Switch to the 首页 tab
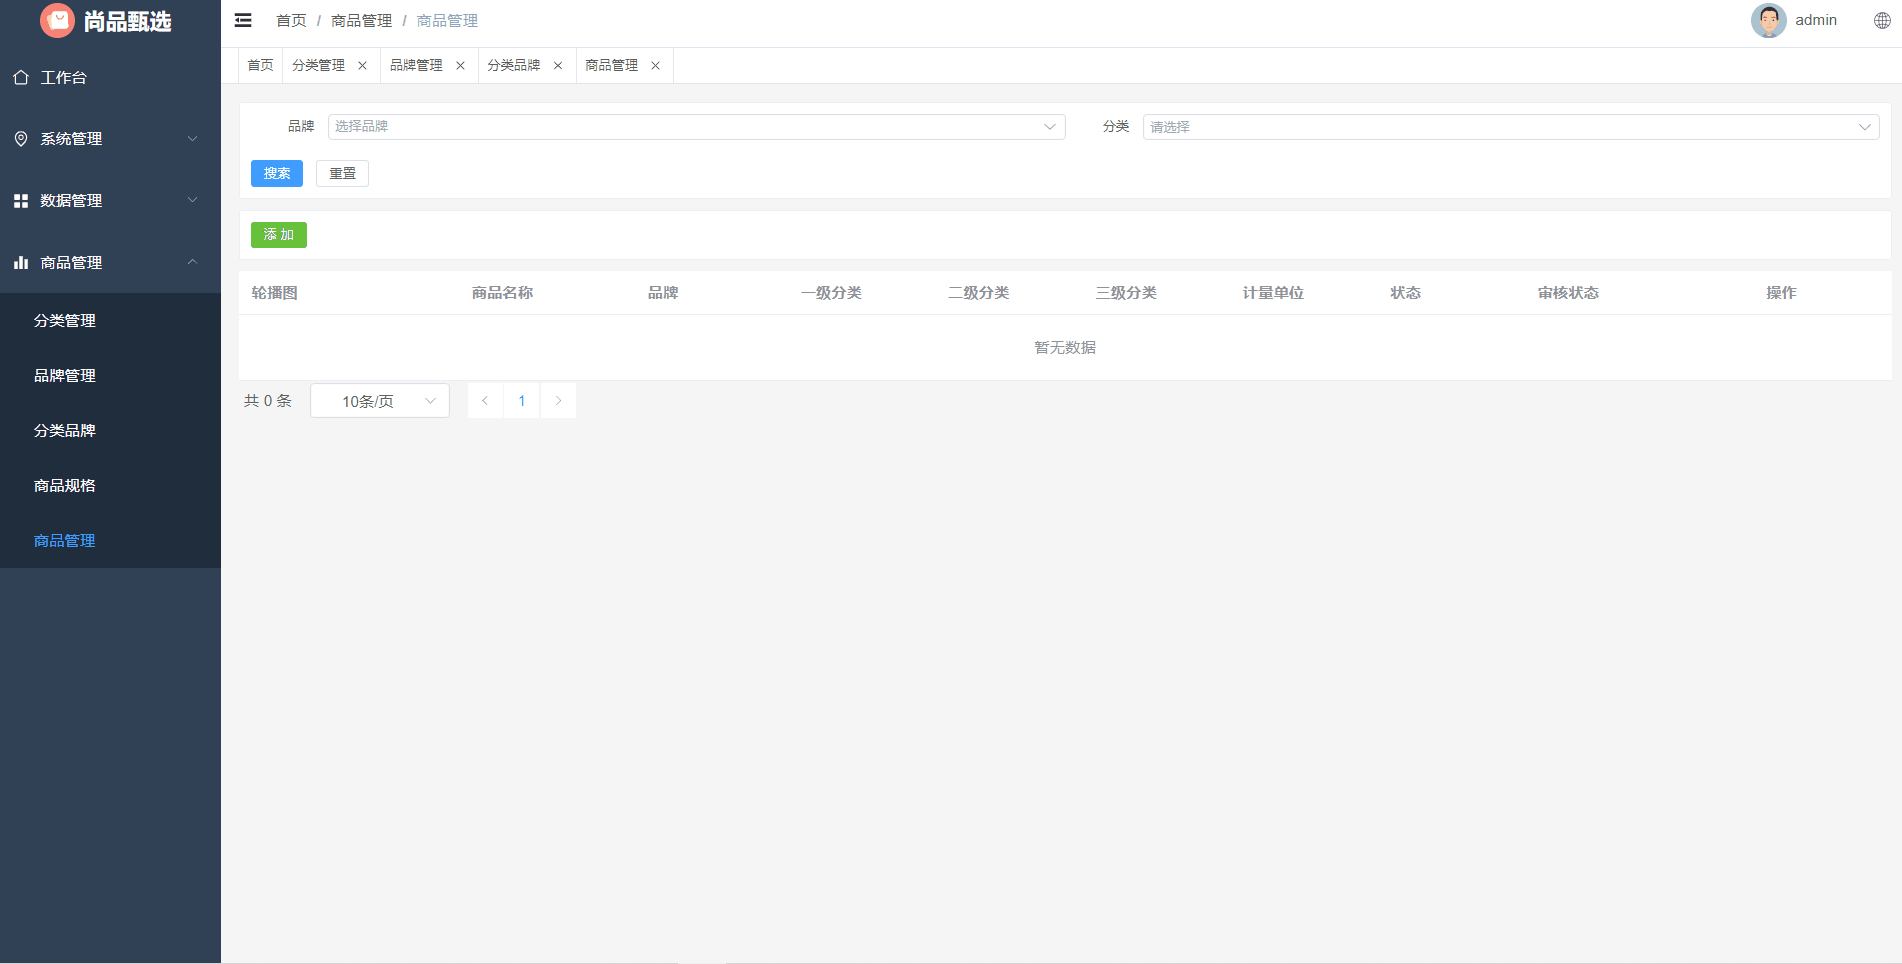 259,65
